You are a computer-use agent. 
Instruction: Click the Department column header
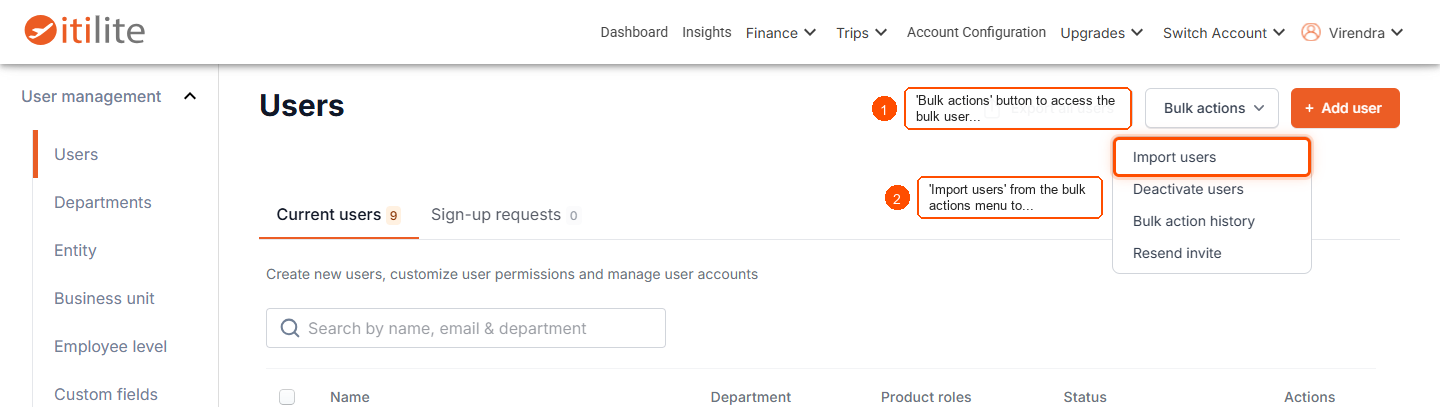(751, 397)
